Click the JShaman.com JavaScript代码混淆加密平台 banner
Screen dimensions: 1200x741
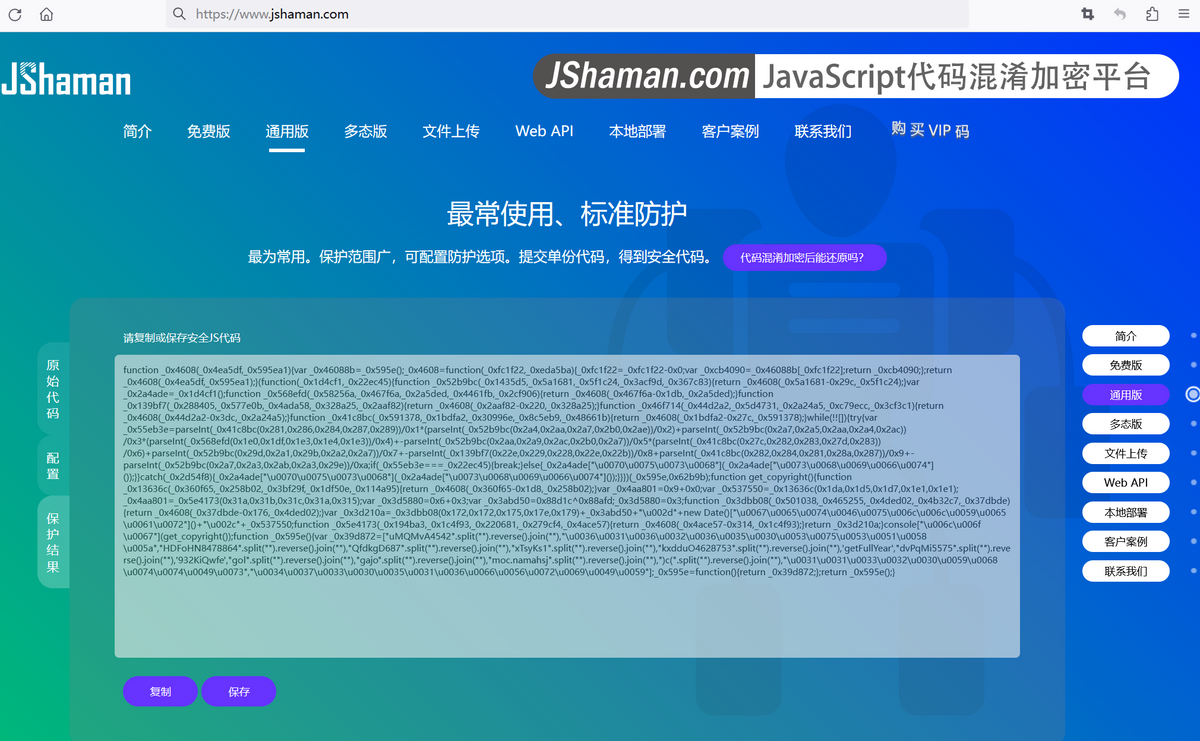[x=856, y=76]
